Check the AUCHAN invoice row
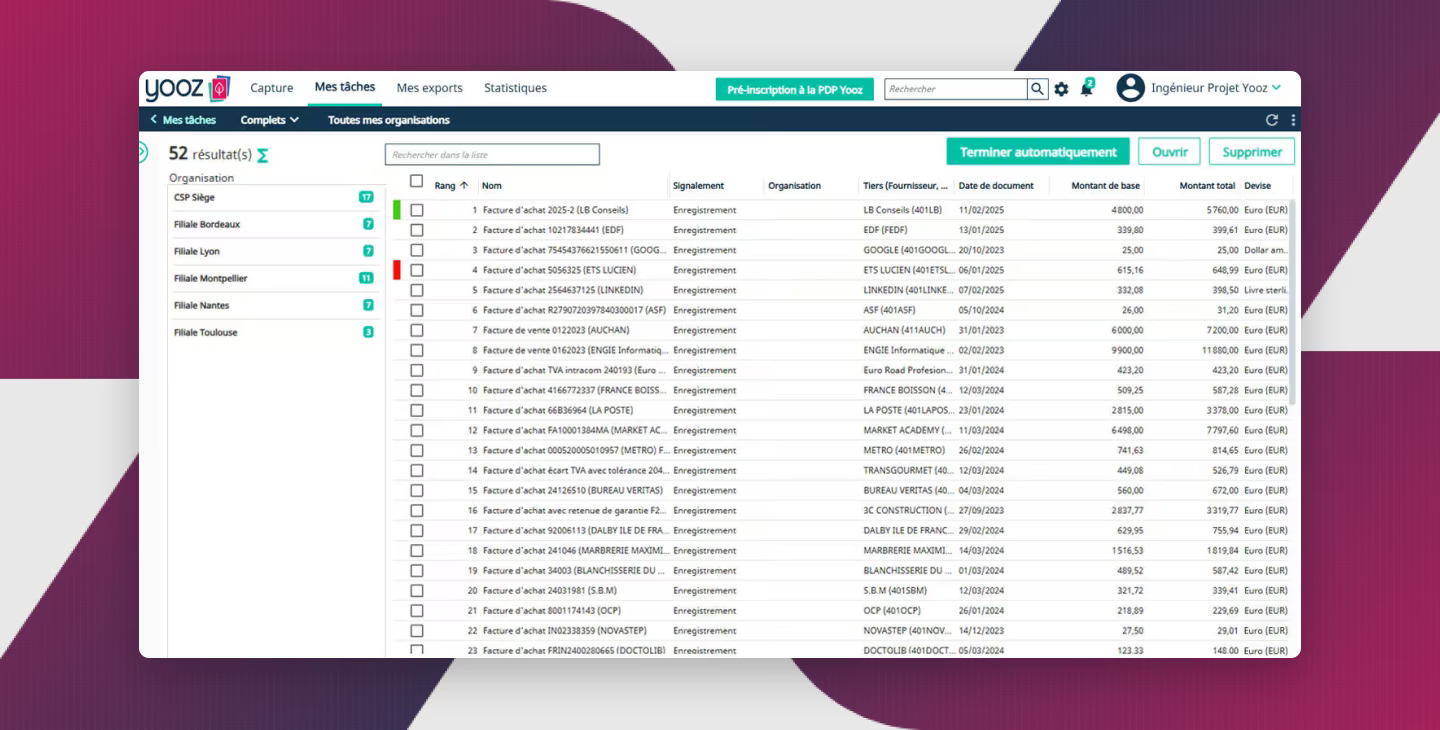1440x730 pixels. 417,330
